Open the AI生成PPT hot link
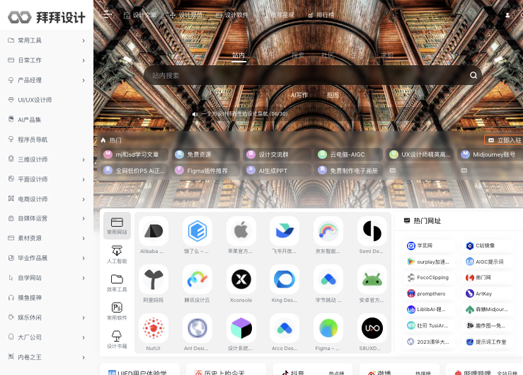Screen dimensions: 523x375 tap(277, 170)
